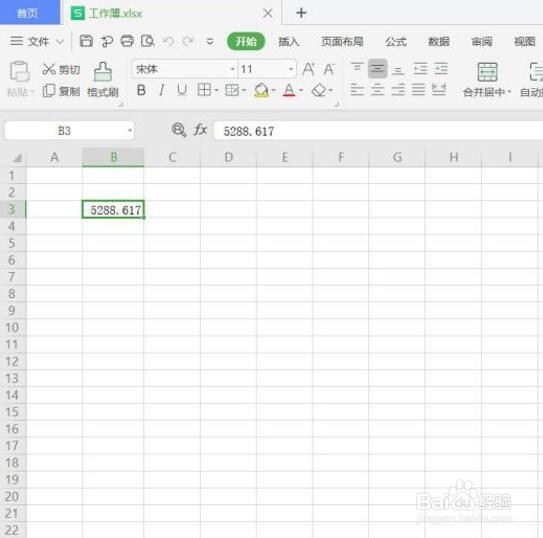Click the zoom magnifier beside fx
The height and width of the screenshot is (538, 543).
[179, 130]
